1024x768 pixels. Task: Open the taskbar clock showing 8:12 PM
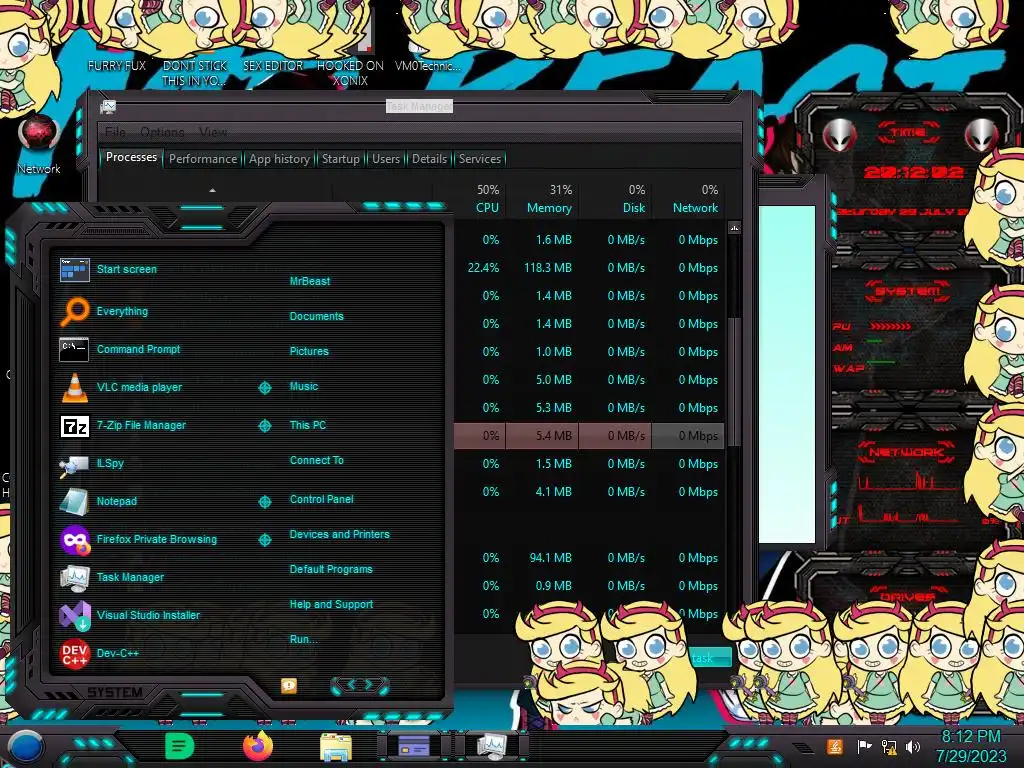970,746
